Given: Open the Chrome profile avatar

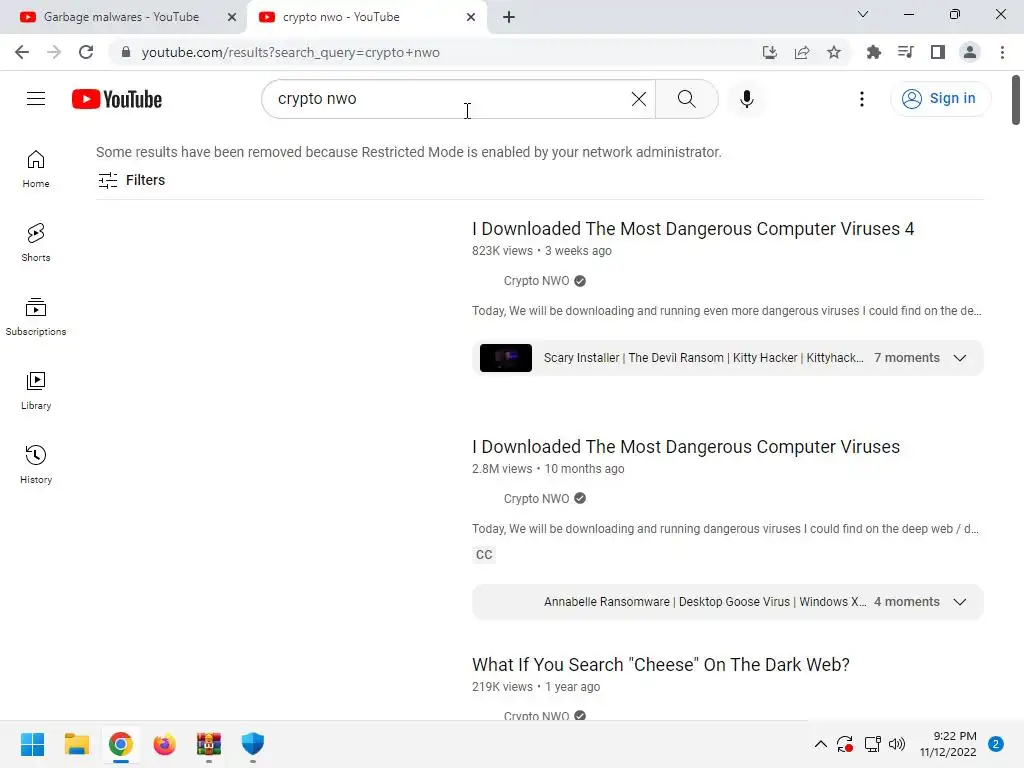Looking at the screenshot, I should (x=970, y=52).
